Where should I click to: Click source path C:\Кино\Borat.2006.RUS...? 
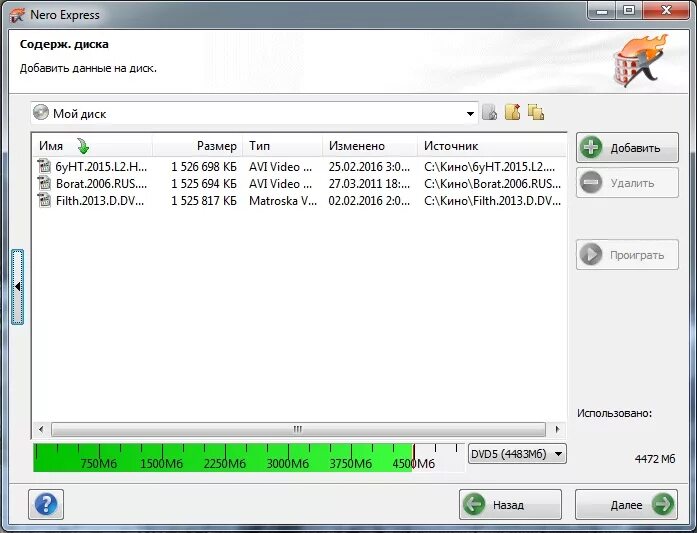pos(493,184)
